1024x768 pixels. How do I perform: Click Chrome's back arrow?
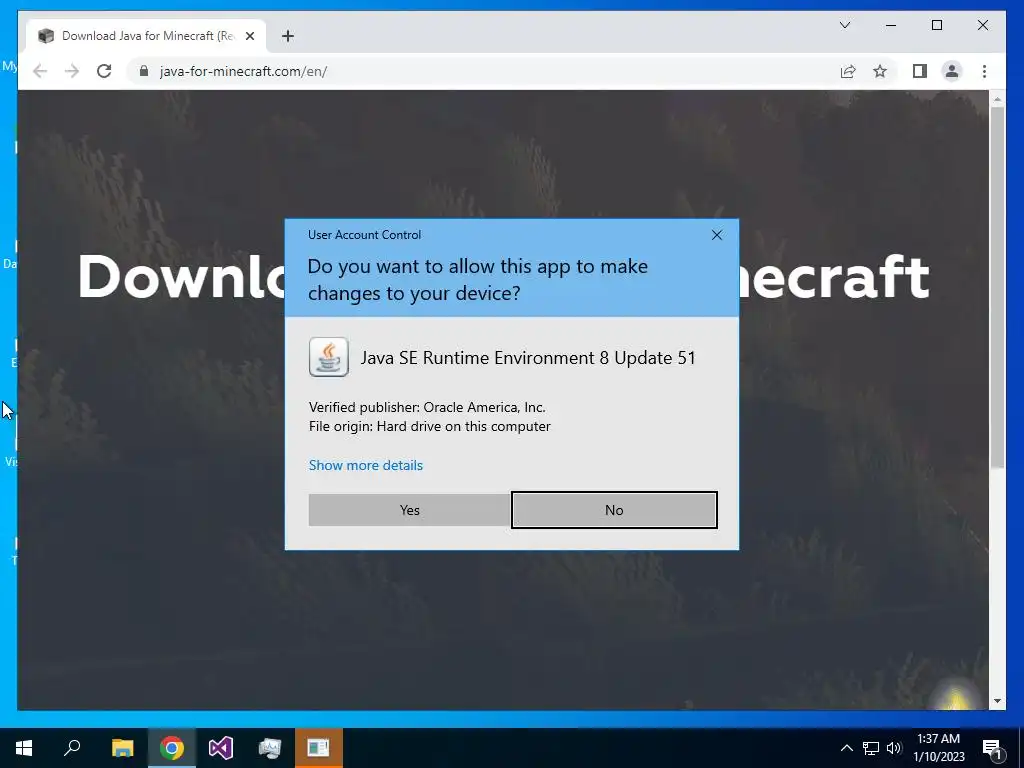40,71
